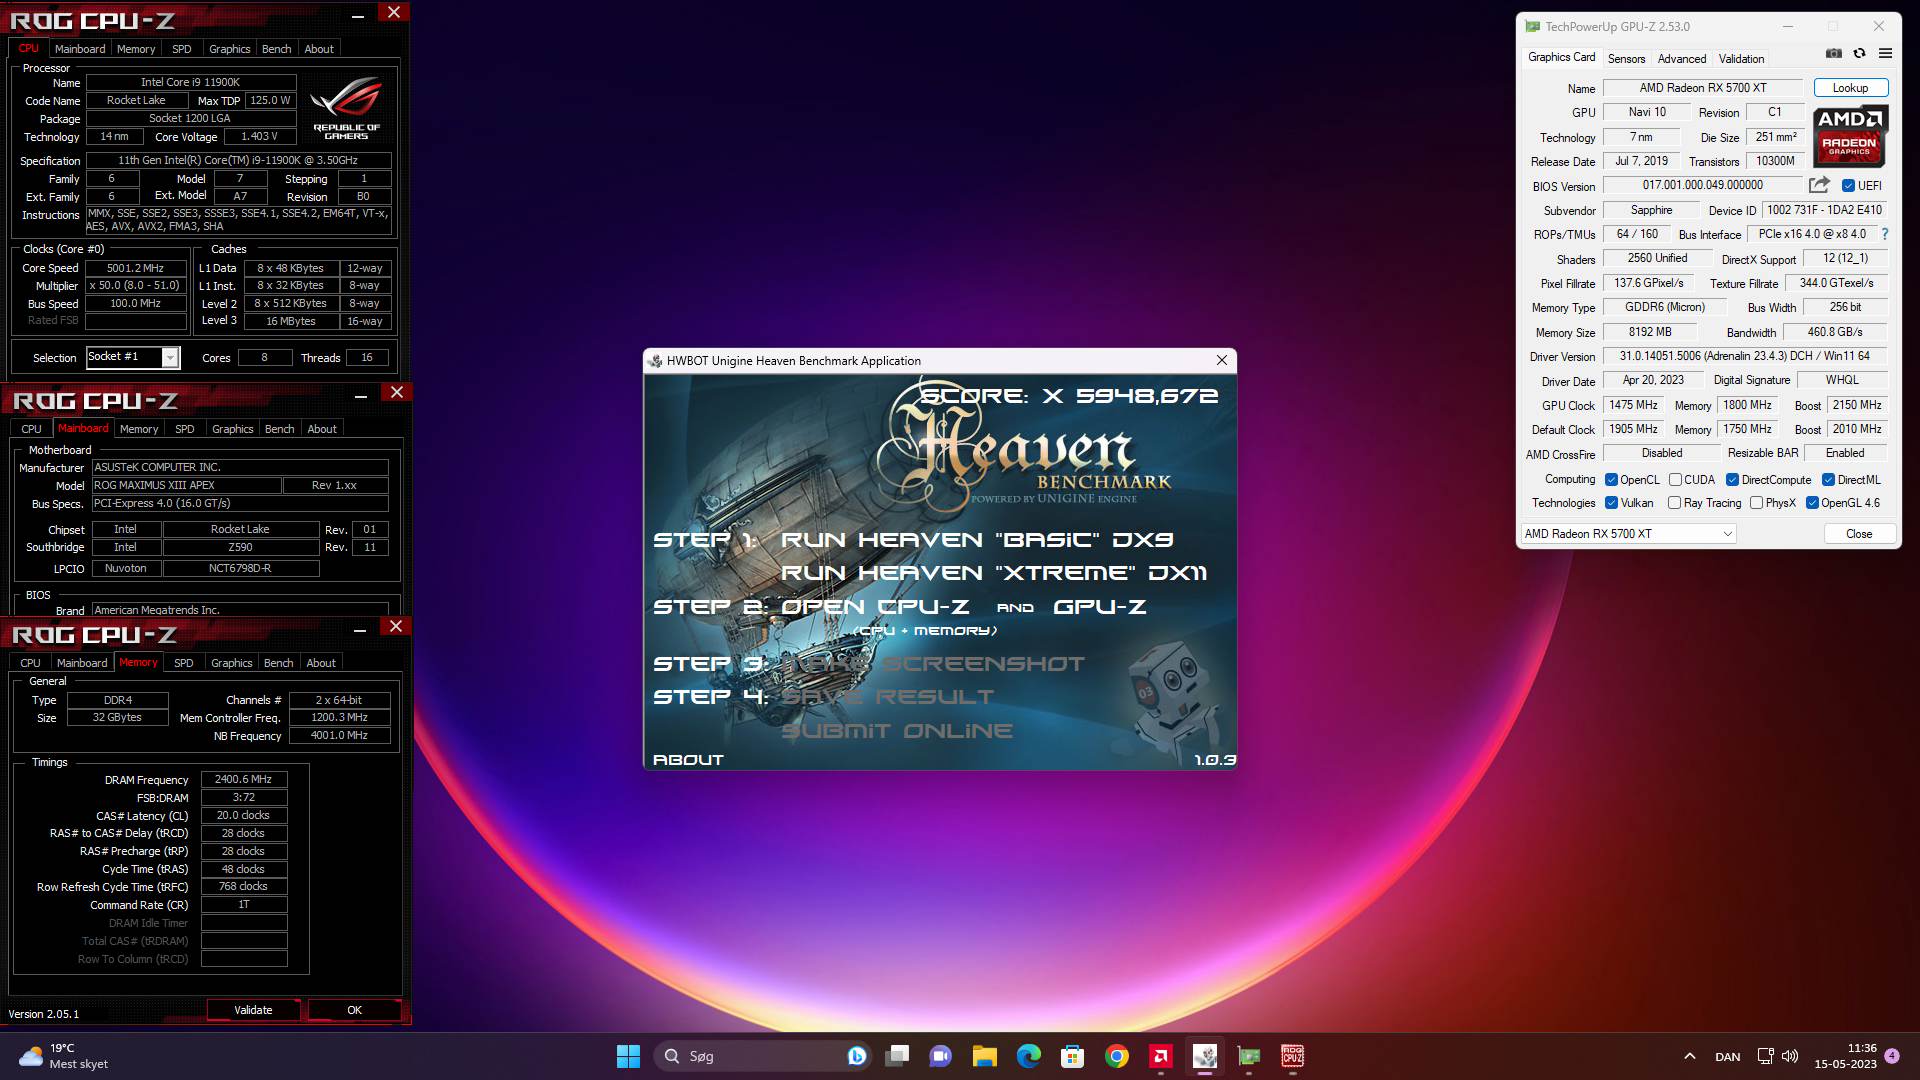Click the DAN language indicator in the taskbar

click(x=1727, y=1056)
